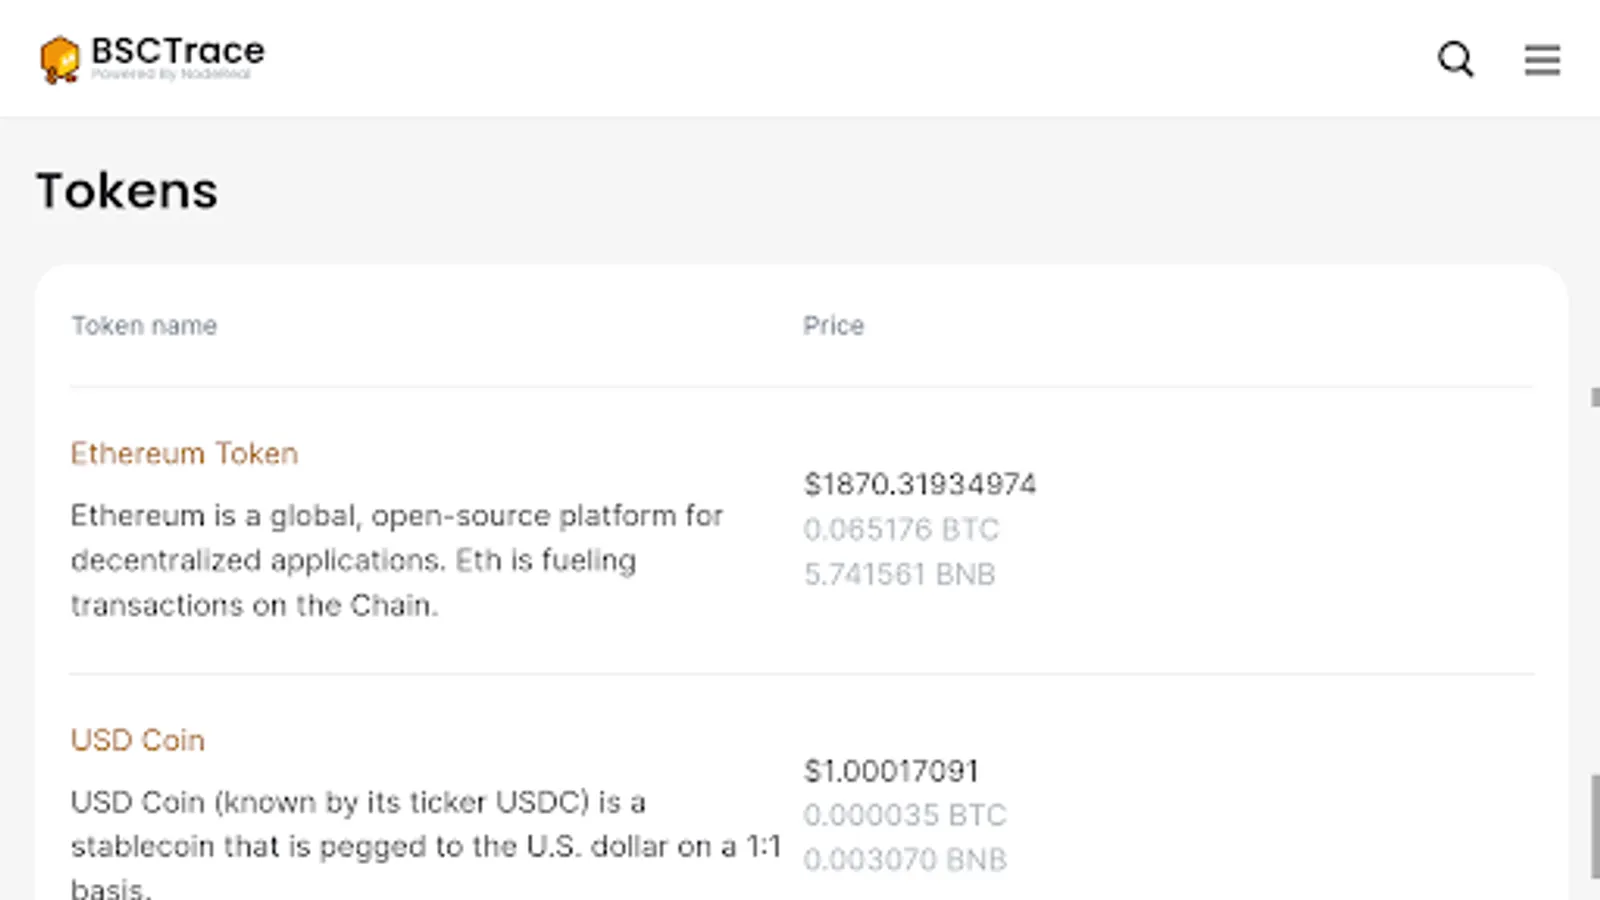Click the Tokens page heading

pyautogui.click(x=127, y=191)
